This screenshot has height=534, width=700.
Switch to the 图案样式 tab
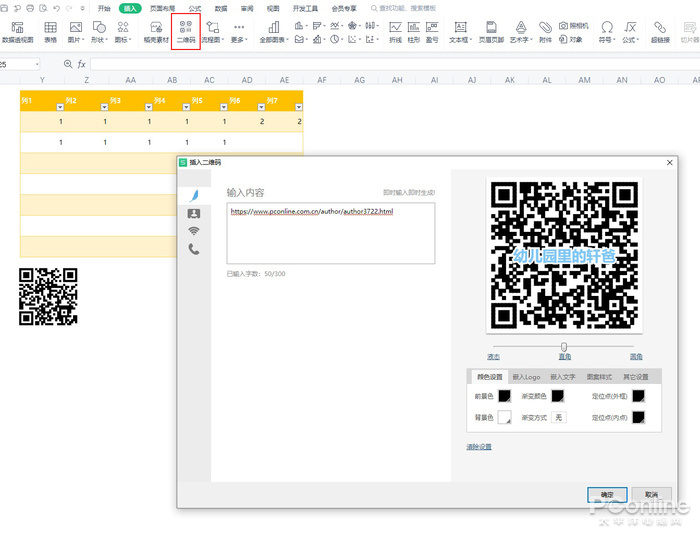(x=599, y=377)
